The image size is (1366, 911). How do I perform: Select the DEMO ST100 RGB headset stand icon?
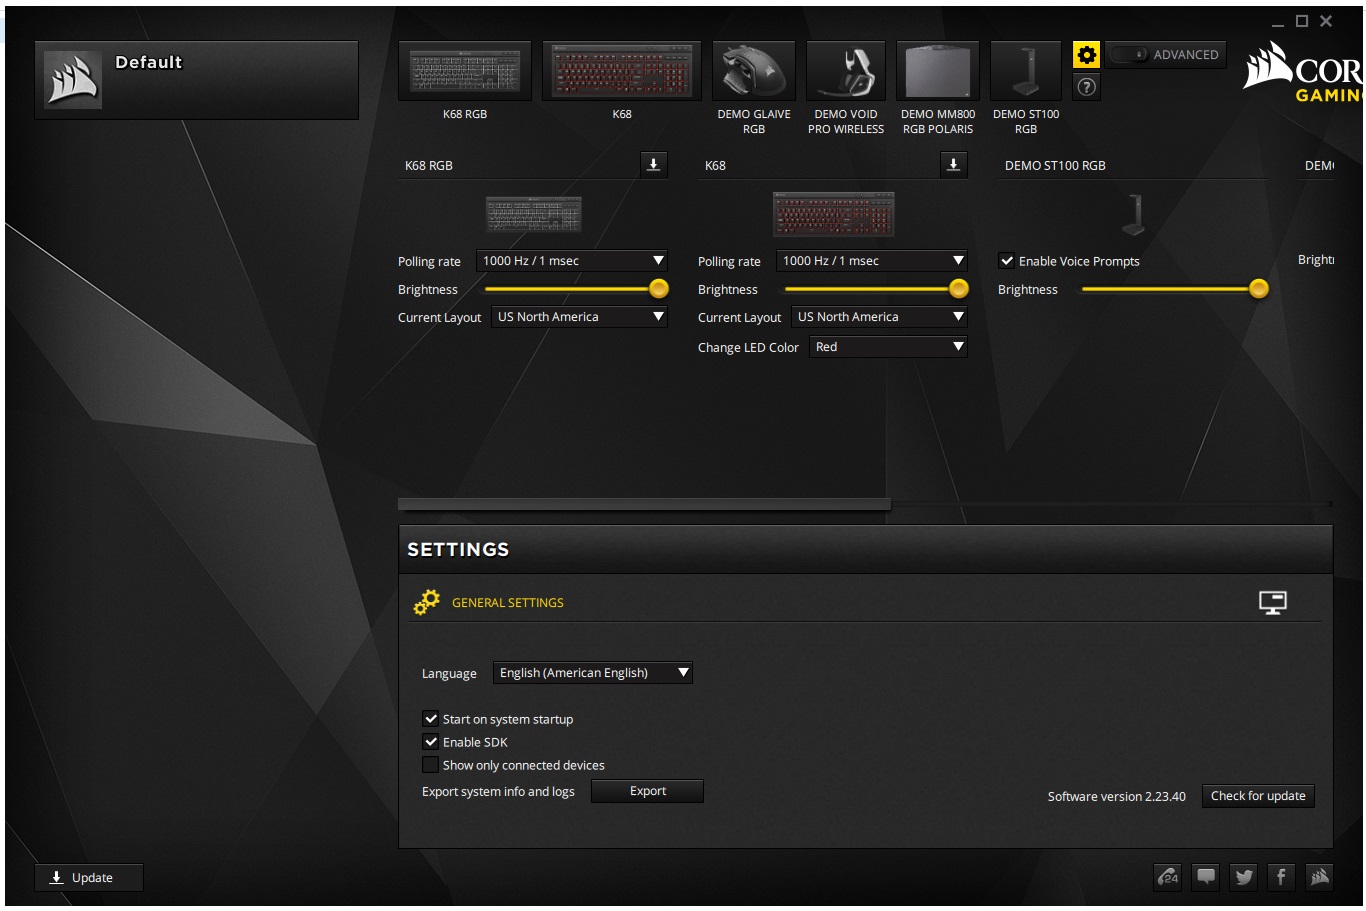pos(1026,71)
